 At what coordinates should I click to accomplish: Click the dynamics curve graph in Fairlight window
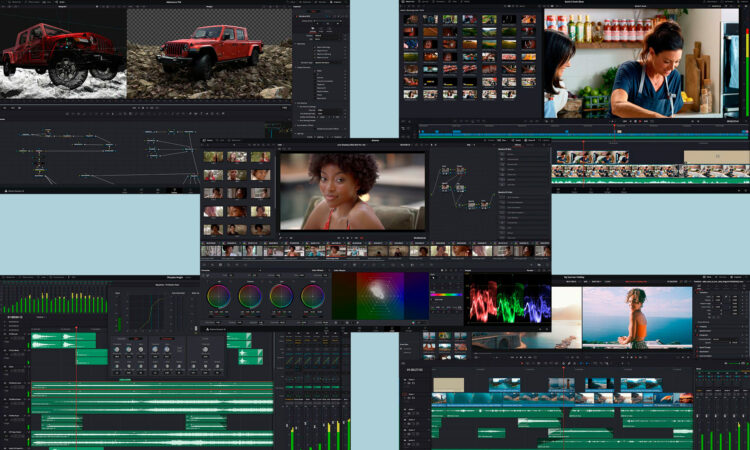tap(146, 312)
